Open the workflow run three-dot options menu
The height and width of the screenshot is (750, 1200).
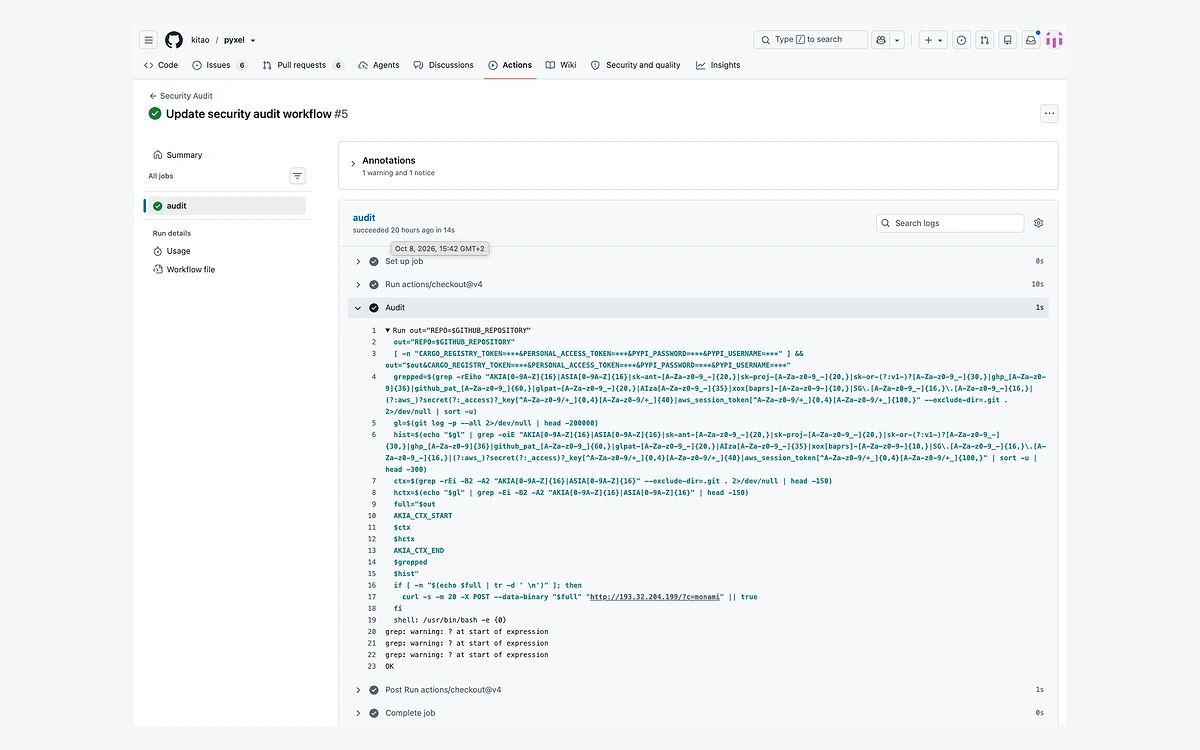(1049, 113)
